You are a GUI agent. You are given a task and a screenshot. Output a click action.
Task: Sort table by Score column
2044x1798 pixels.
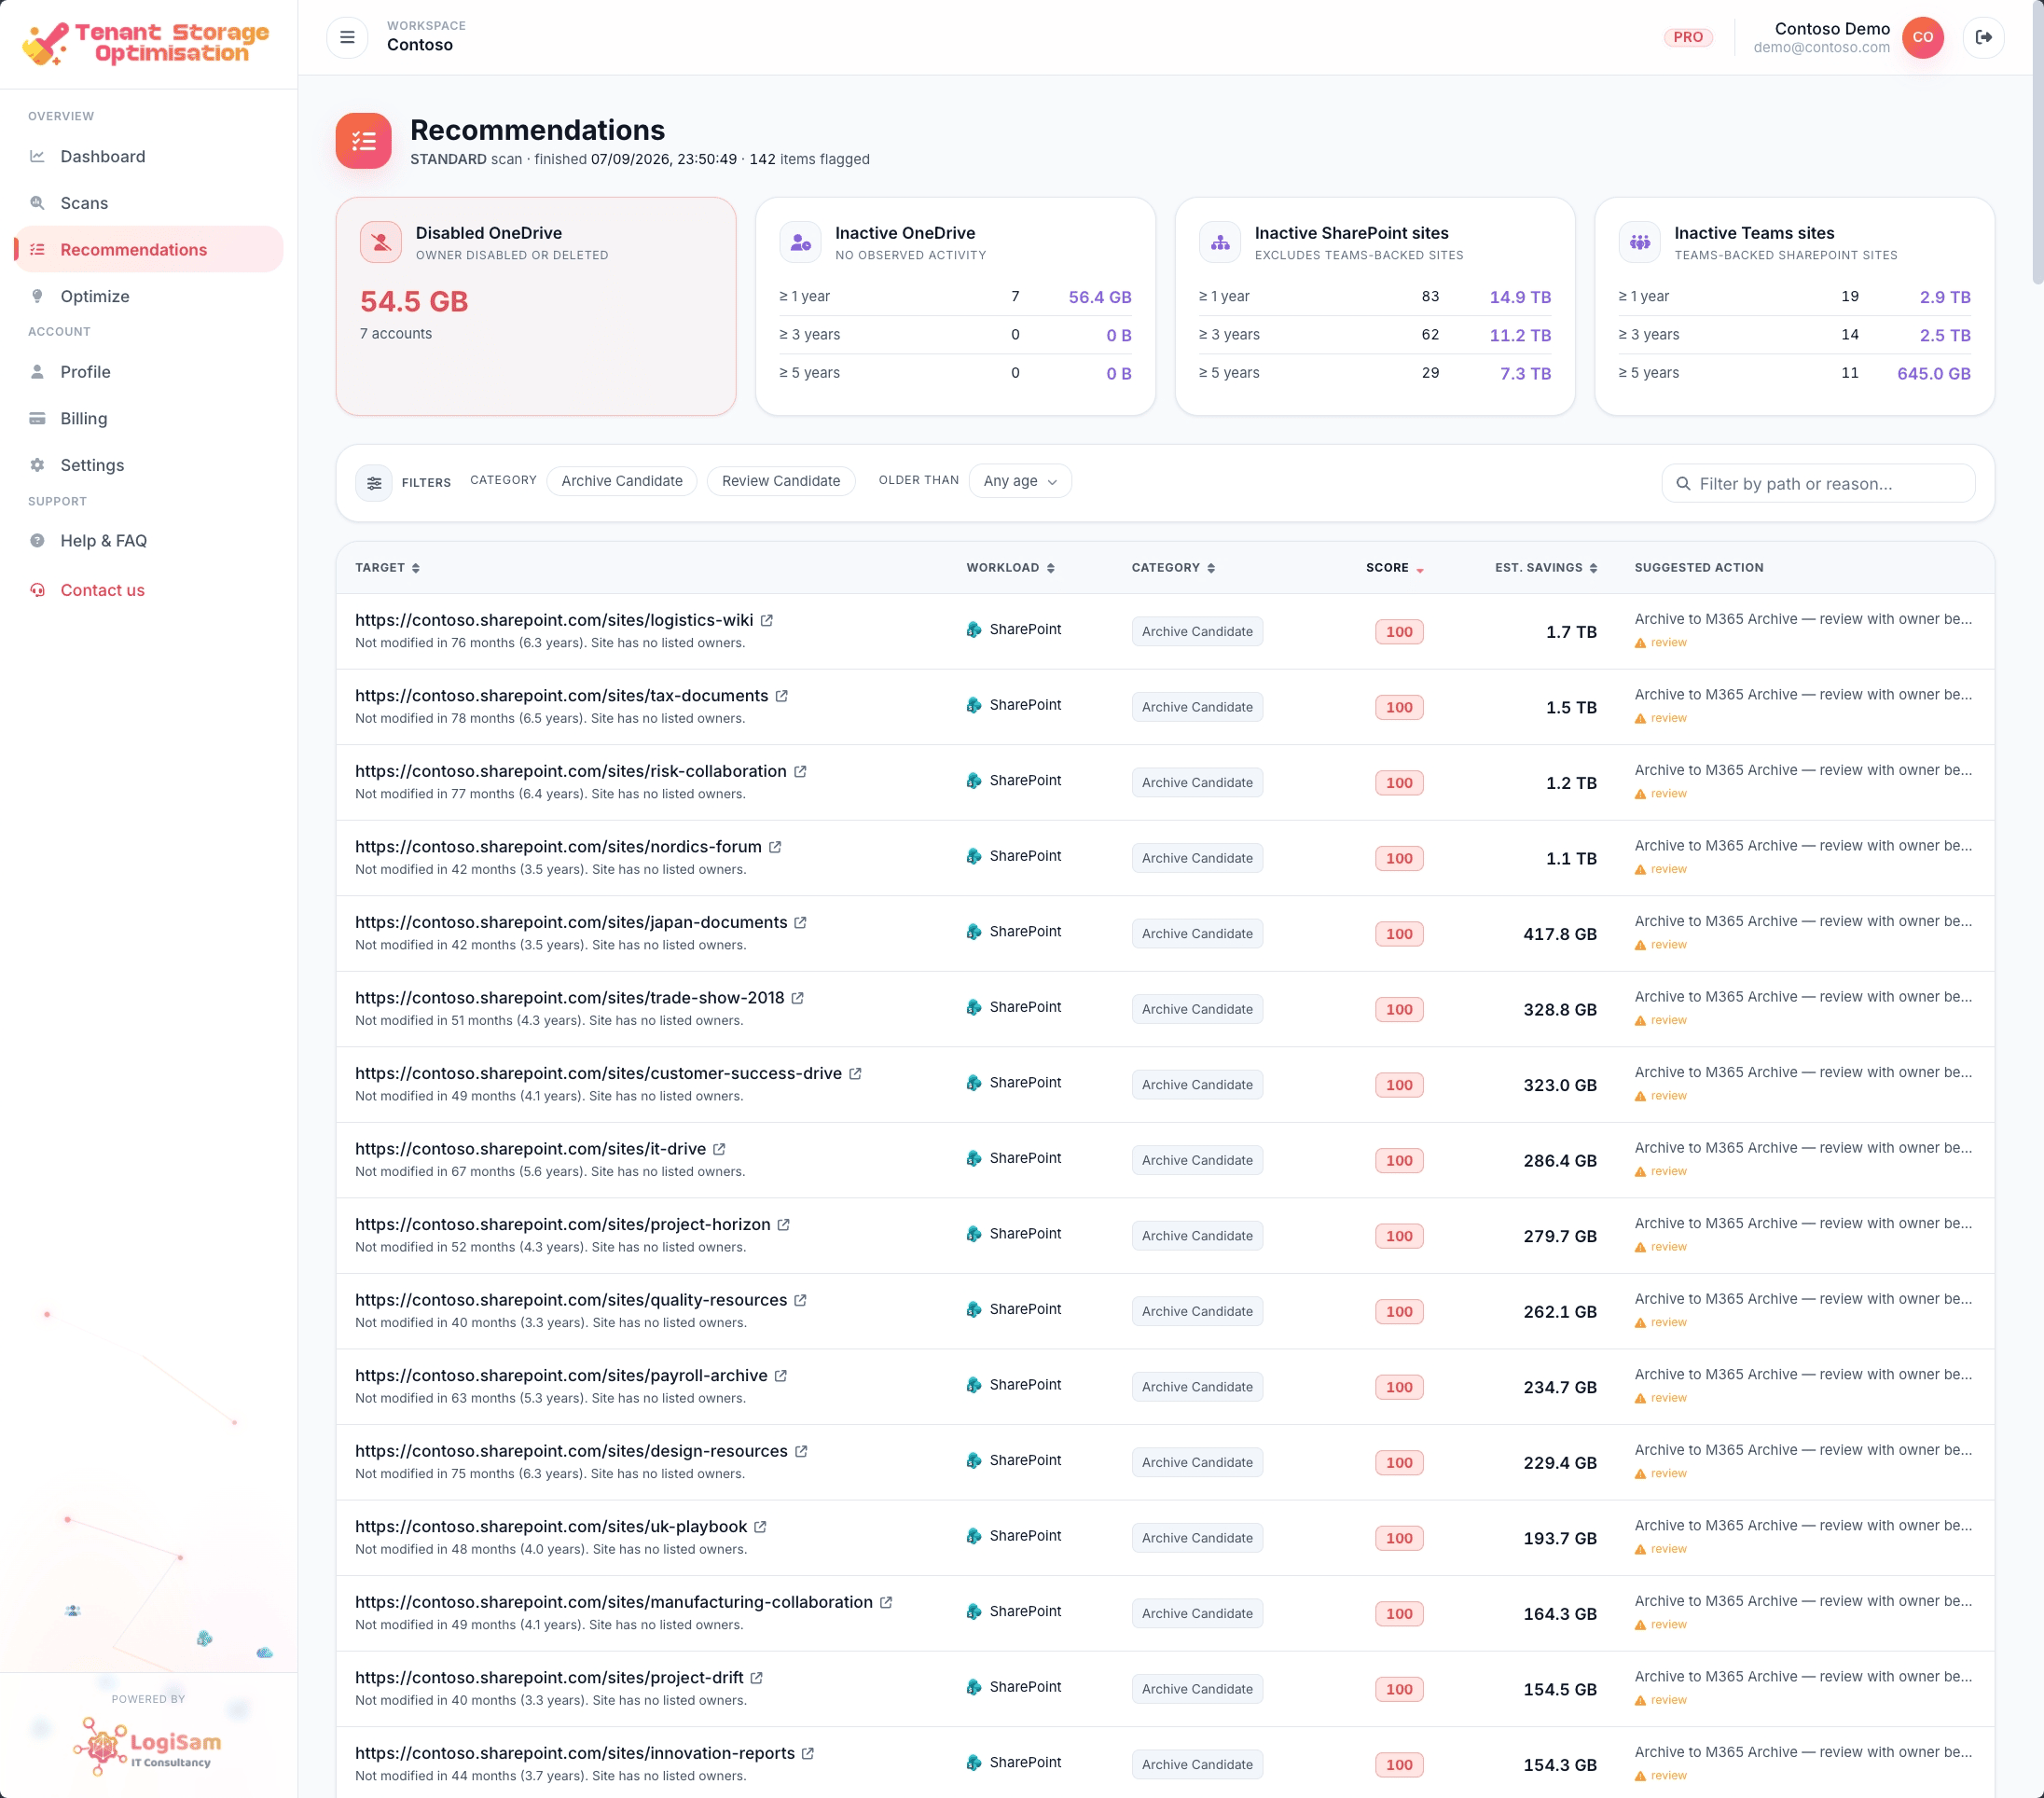[x=1394, y=568]
